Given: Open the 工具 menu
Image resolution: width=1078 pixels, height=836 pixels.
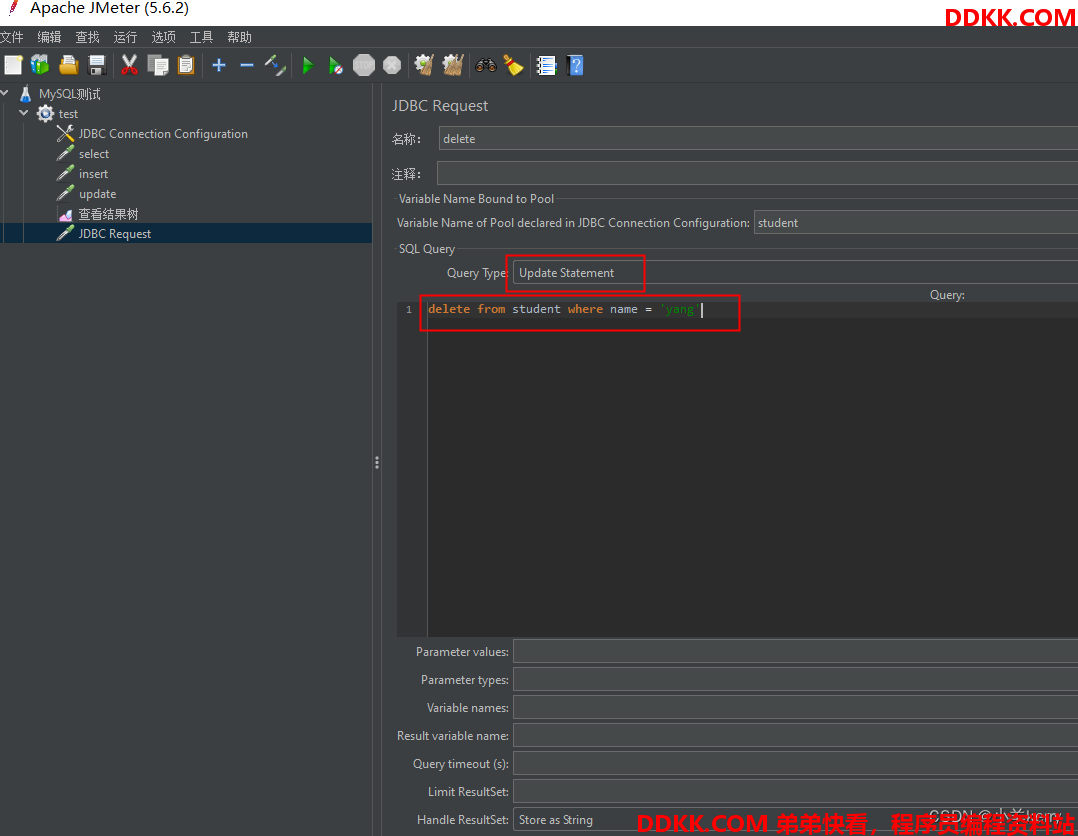Looking at the screenshot, I should pyautogui.click(x=201, y=37).
